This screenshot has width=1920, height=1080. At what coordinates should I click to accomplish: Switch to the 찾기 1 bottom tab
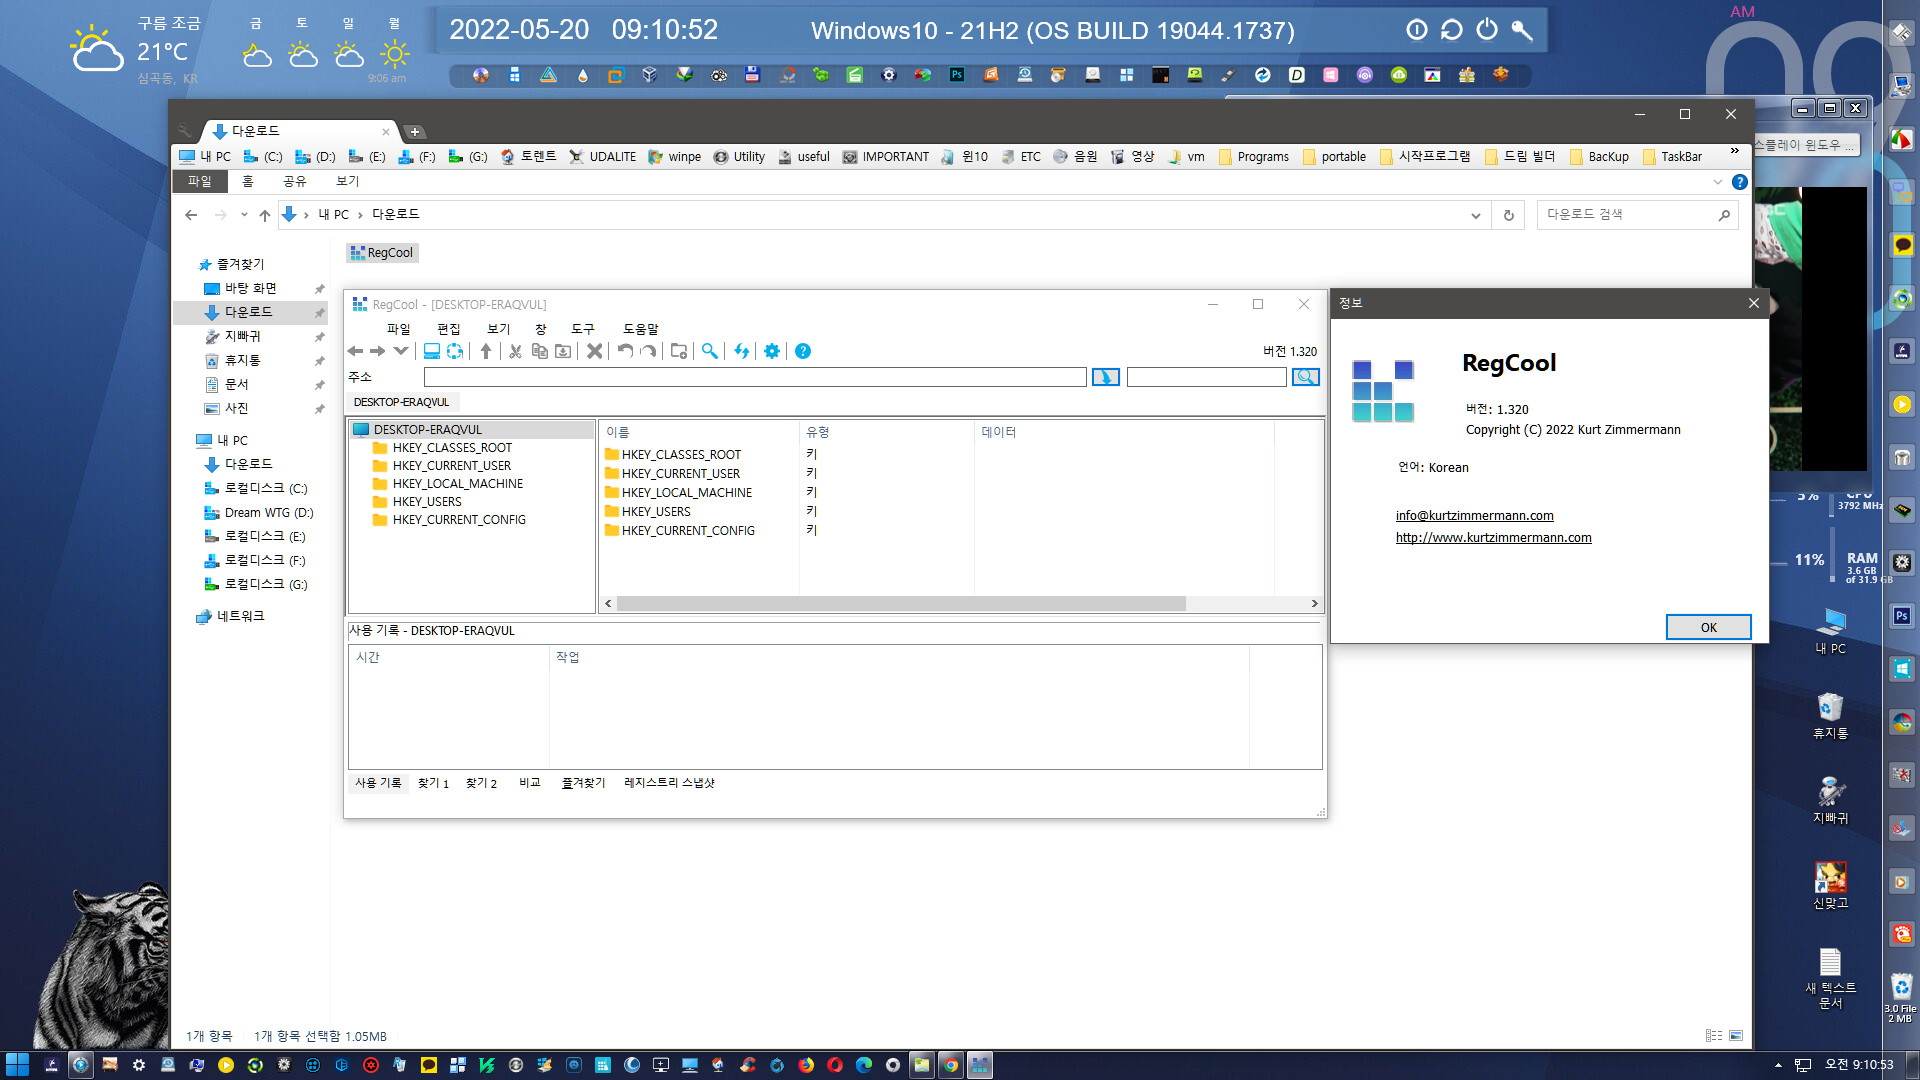coord(433,783)
